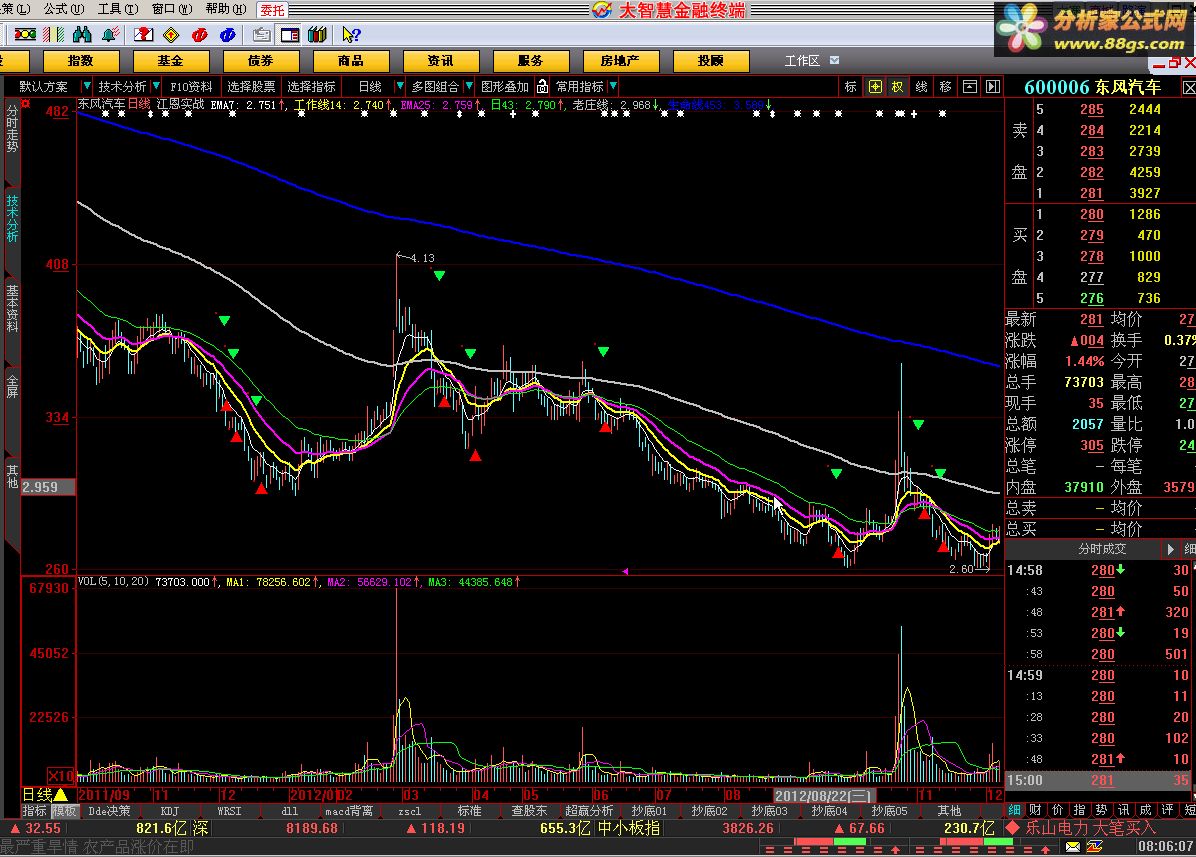Click the 2.959 price marker on axis

(48, 486)
